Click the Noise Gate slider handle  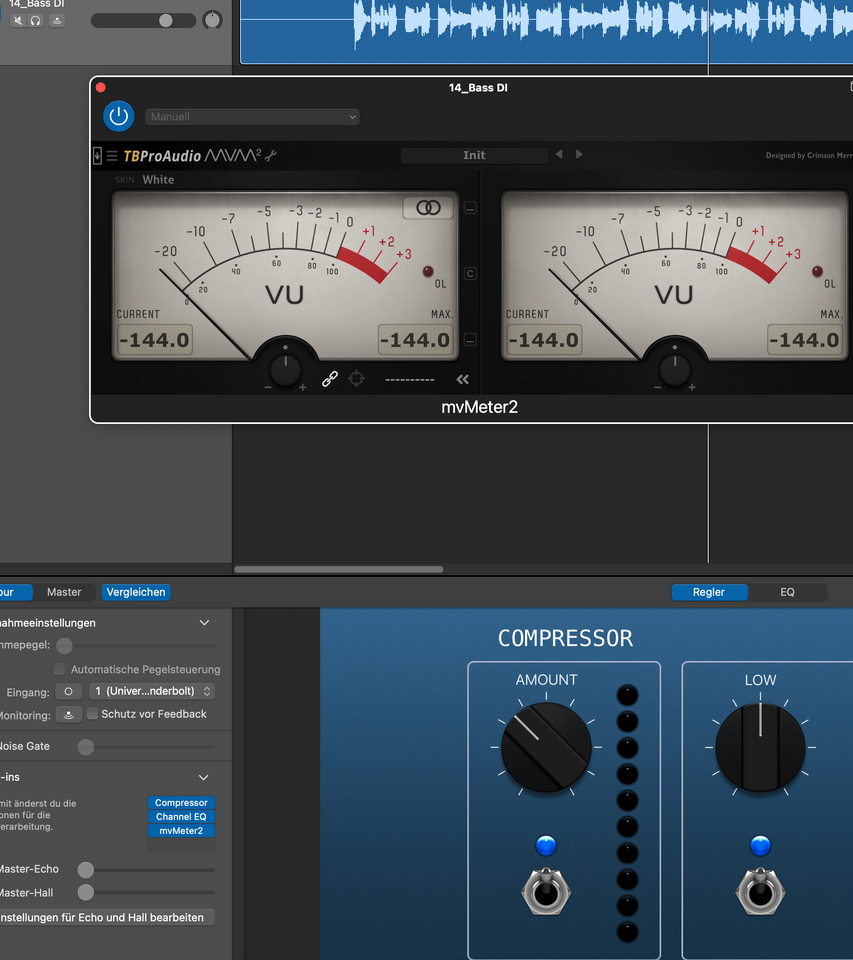tap(86, 747)
